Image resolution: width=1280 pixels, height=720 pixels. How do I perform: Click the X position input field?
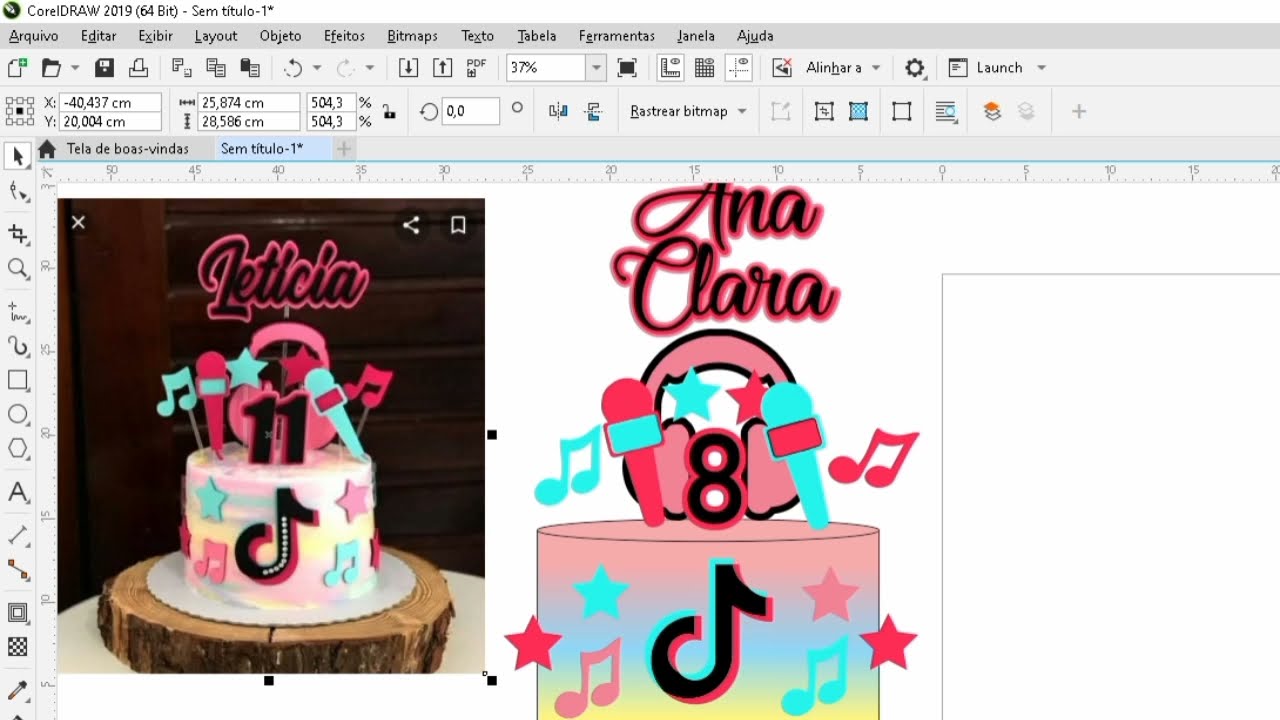coord(110,103)
